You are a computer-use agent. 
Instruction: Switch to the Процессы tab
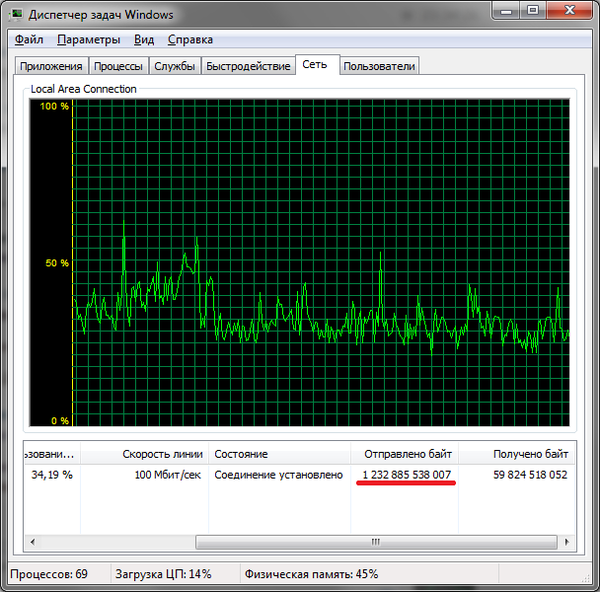pyautogui.click(x=118, y=67)
